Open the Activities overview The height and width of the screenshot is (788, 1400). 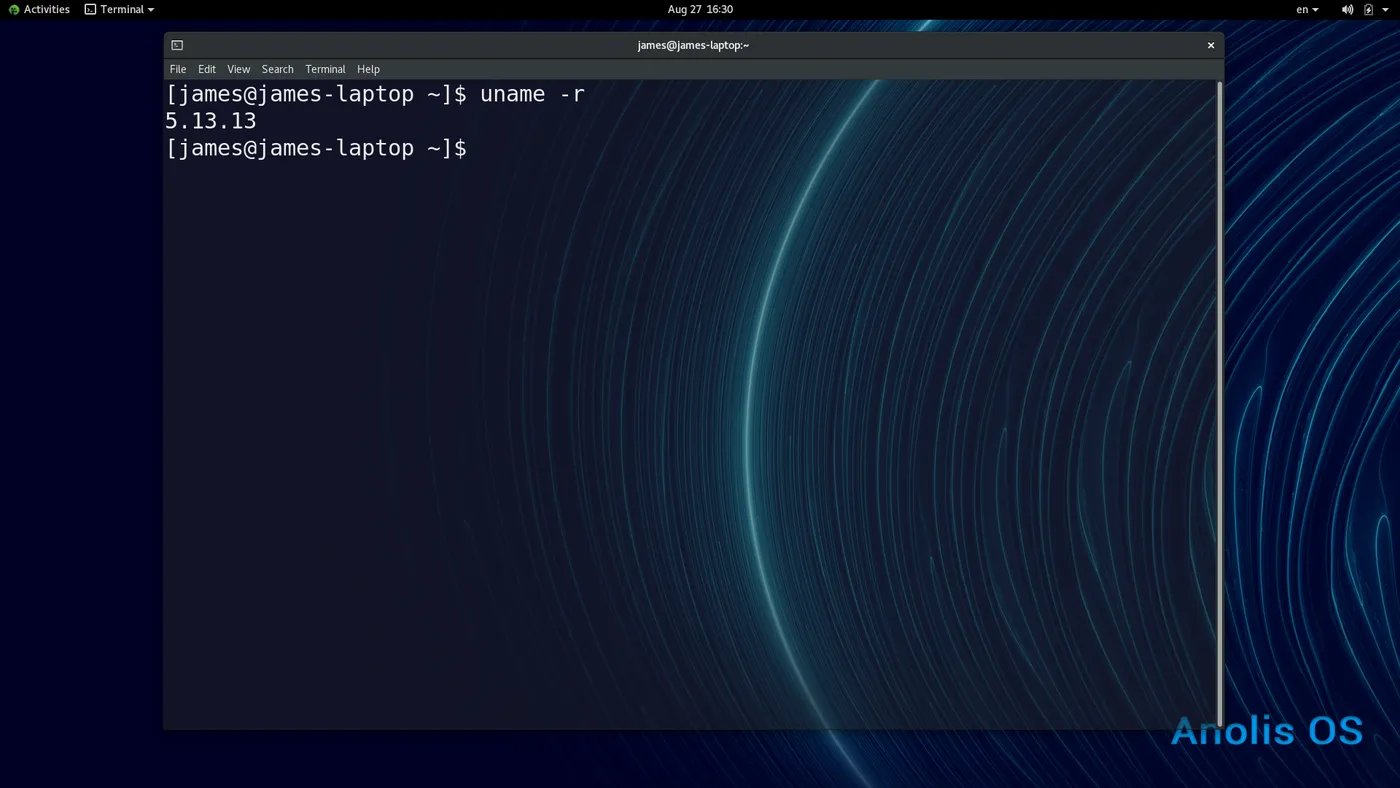pyautogui.click(x=39, y=9)
